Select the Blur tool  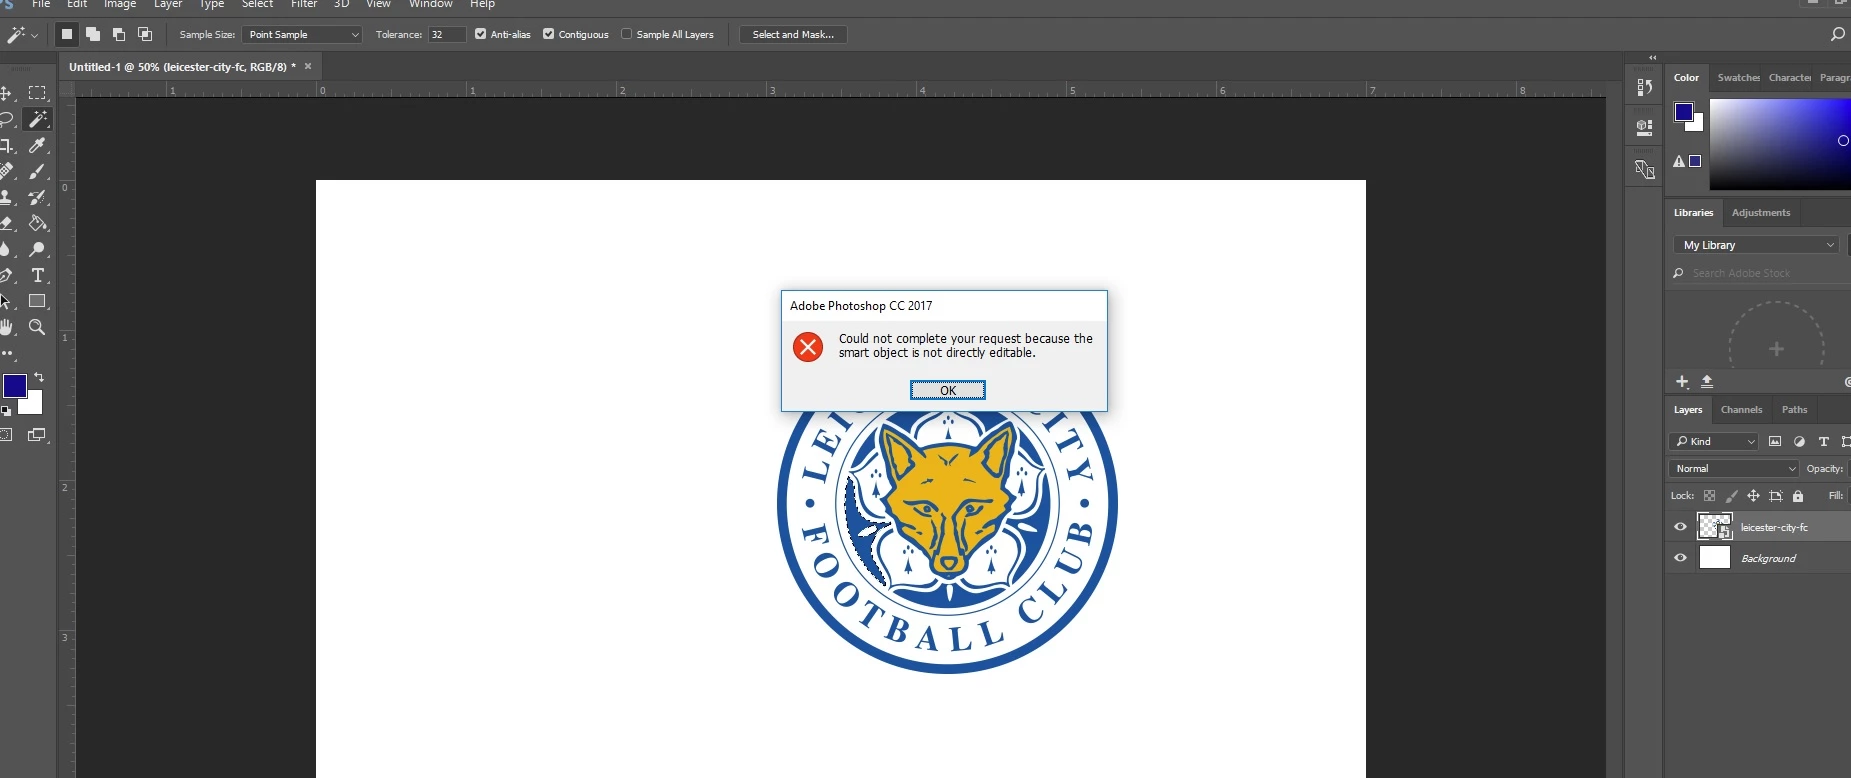(6, 249)
